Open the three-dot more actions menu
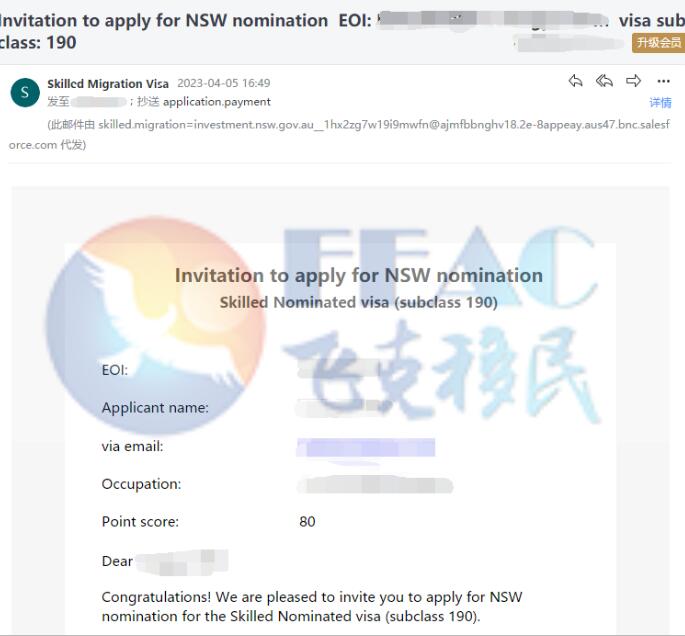 (663, 81)
